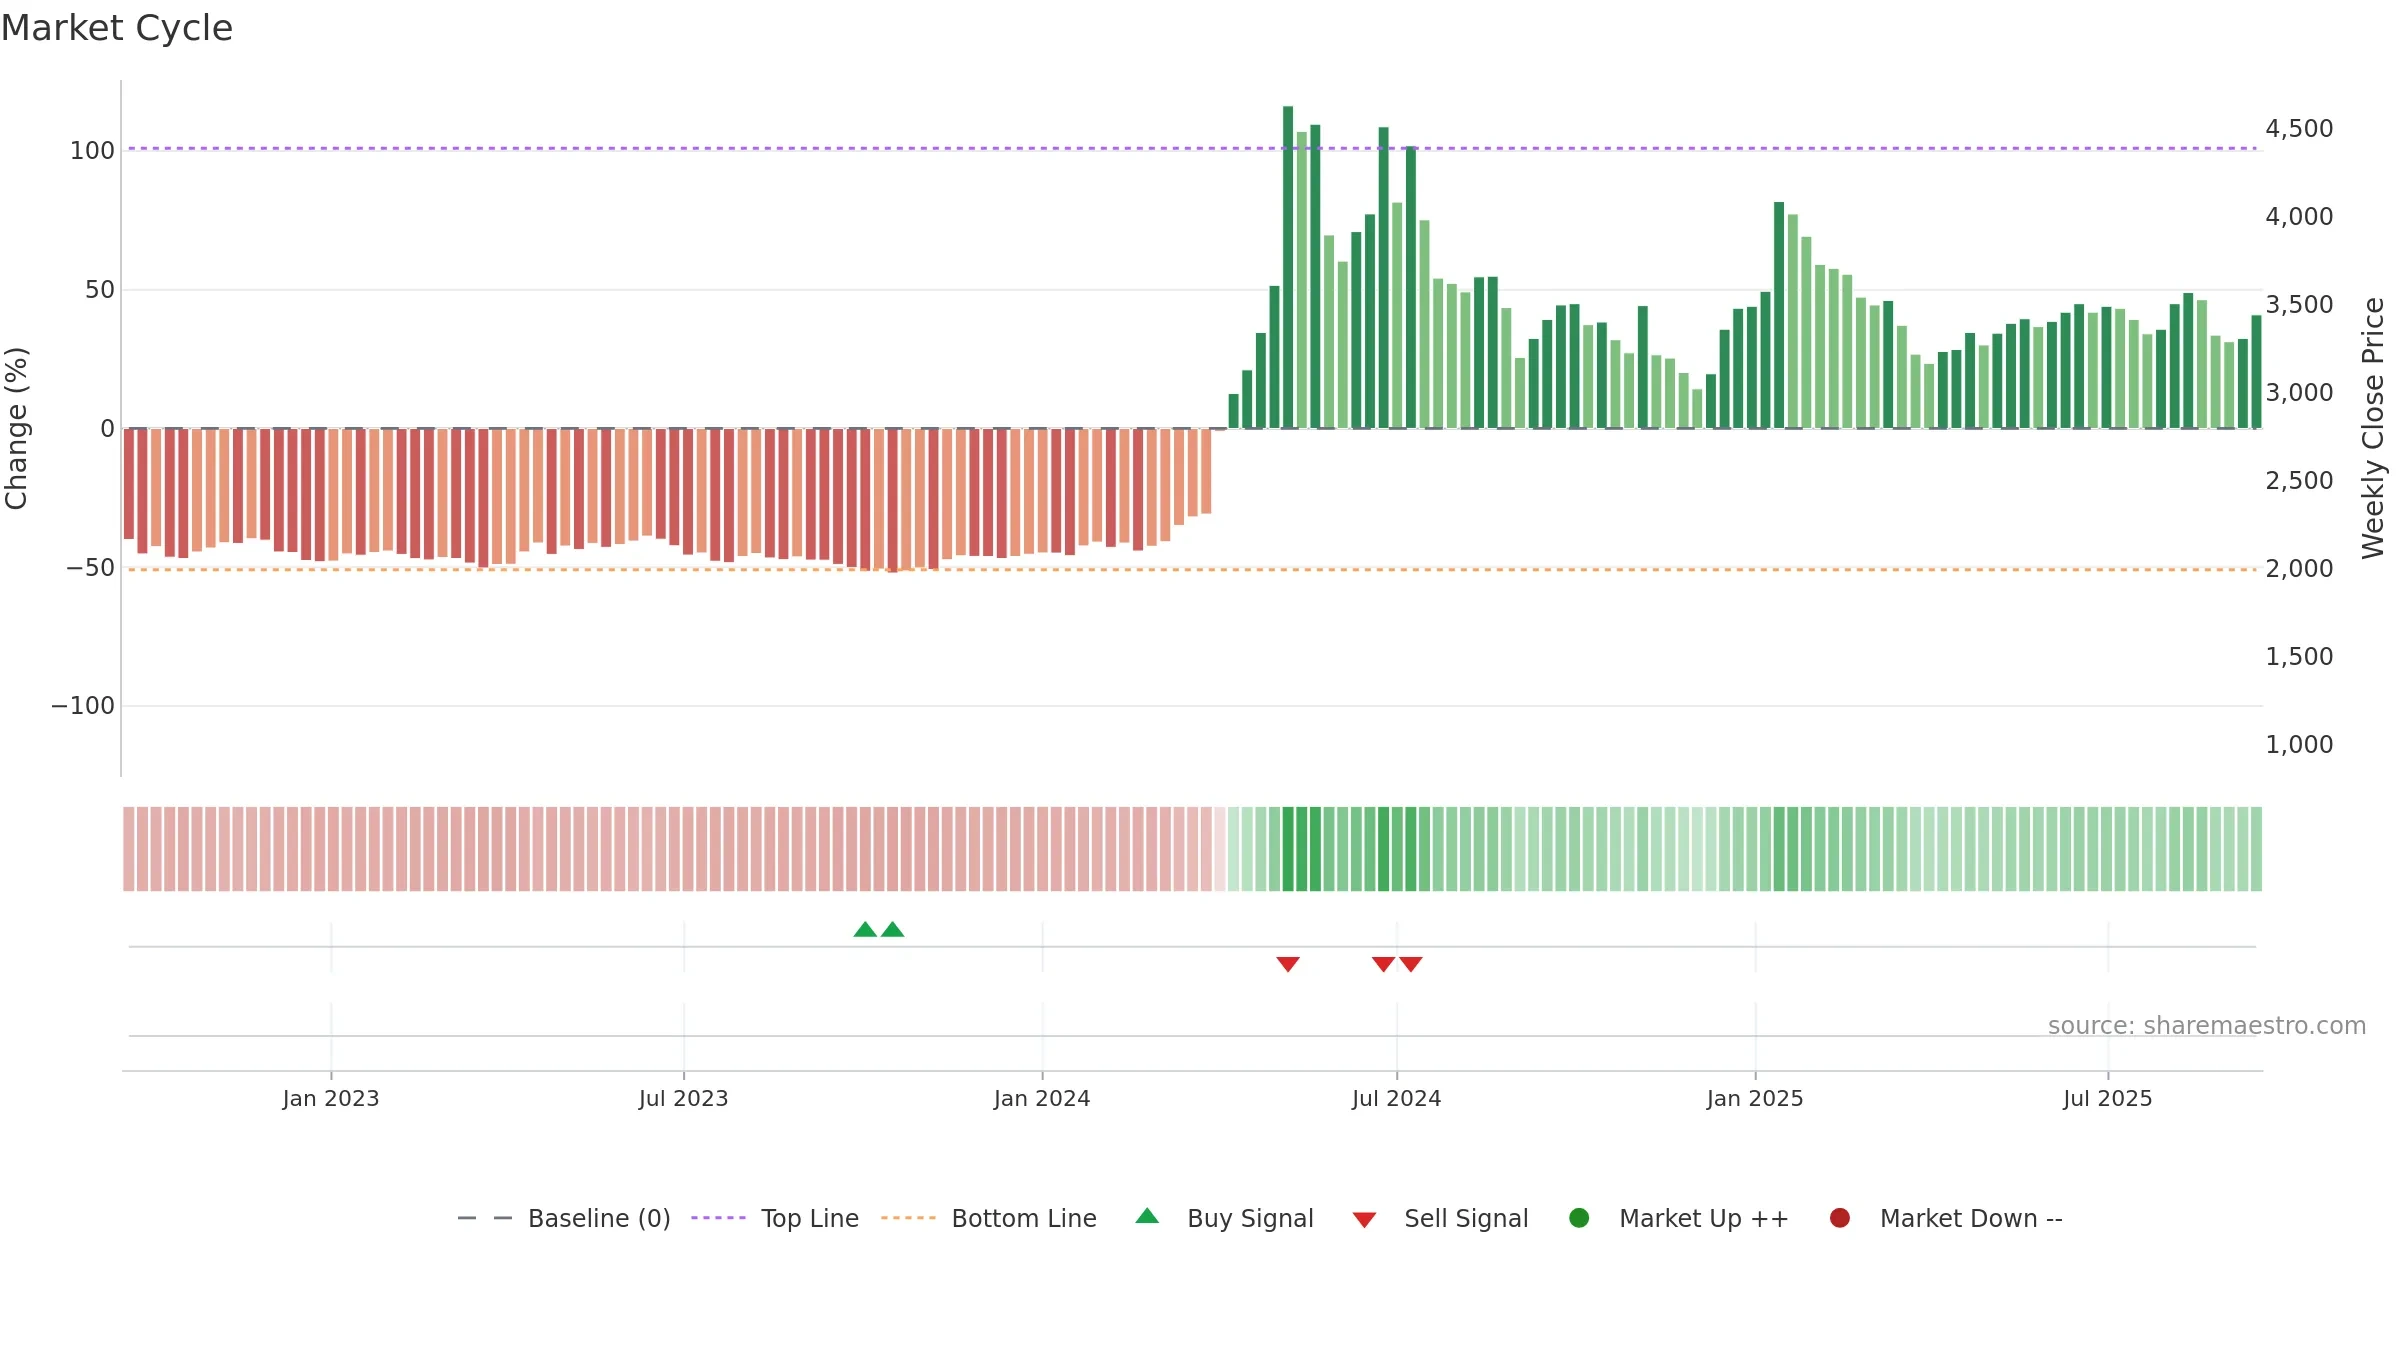Screen dimensions: 2400x1350
Task: Click the Market Cycle chart title
Action: 117,28
